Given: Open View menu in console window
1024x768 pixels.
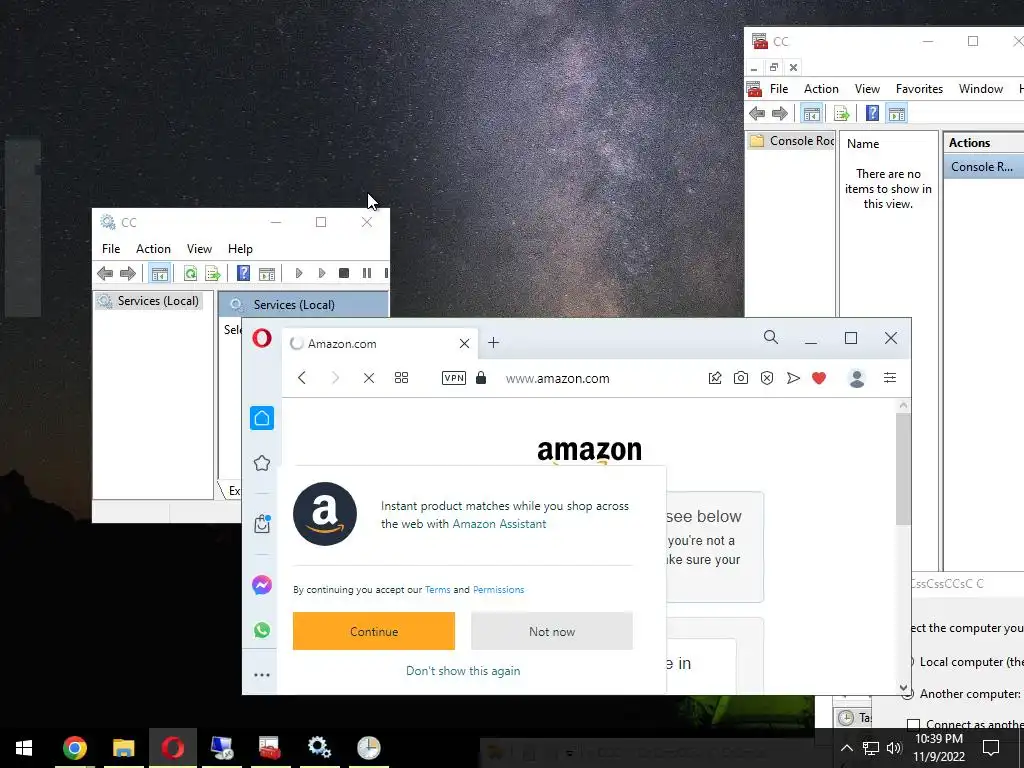Looking at the screenshot, I should pyautogui.click(x=867, y=89).
